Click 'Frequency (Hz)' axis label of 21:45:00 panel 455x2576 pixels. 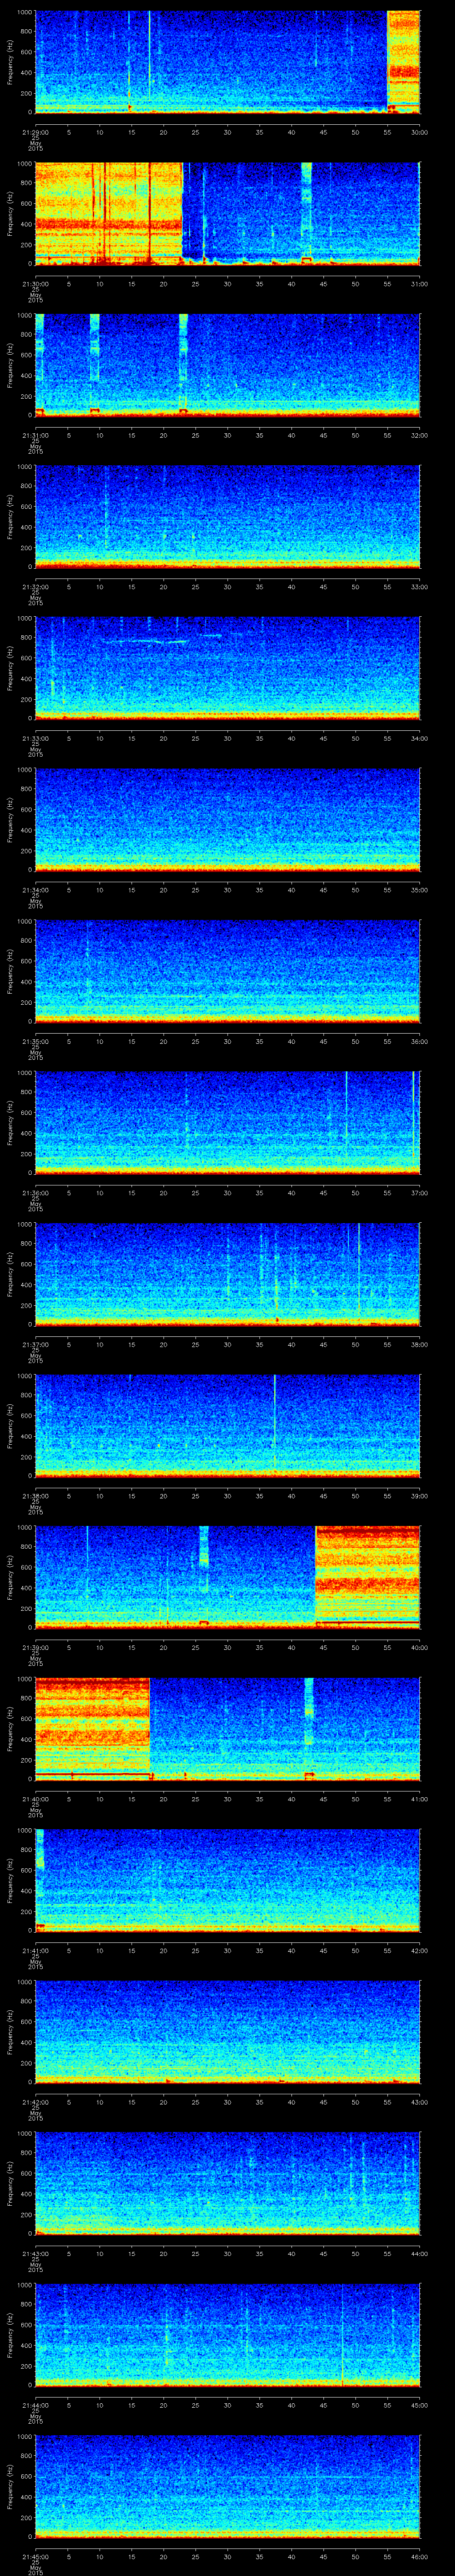pyautogui.click(x=10, y=2487)
